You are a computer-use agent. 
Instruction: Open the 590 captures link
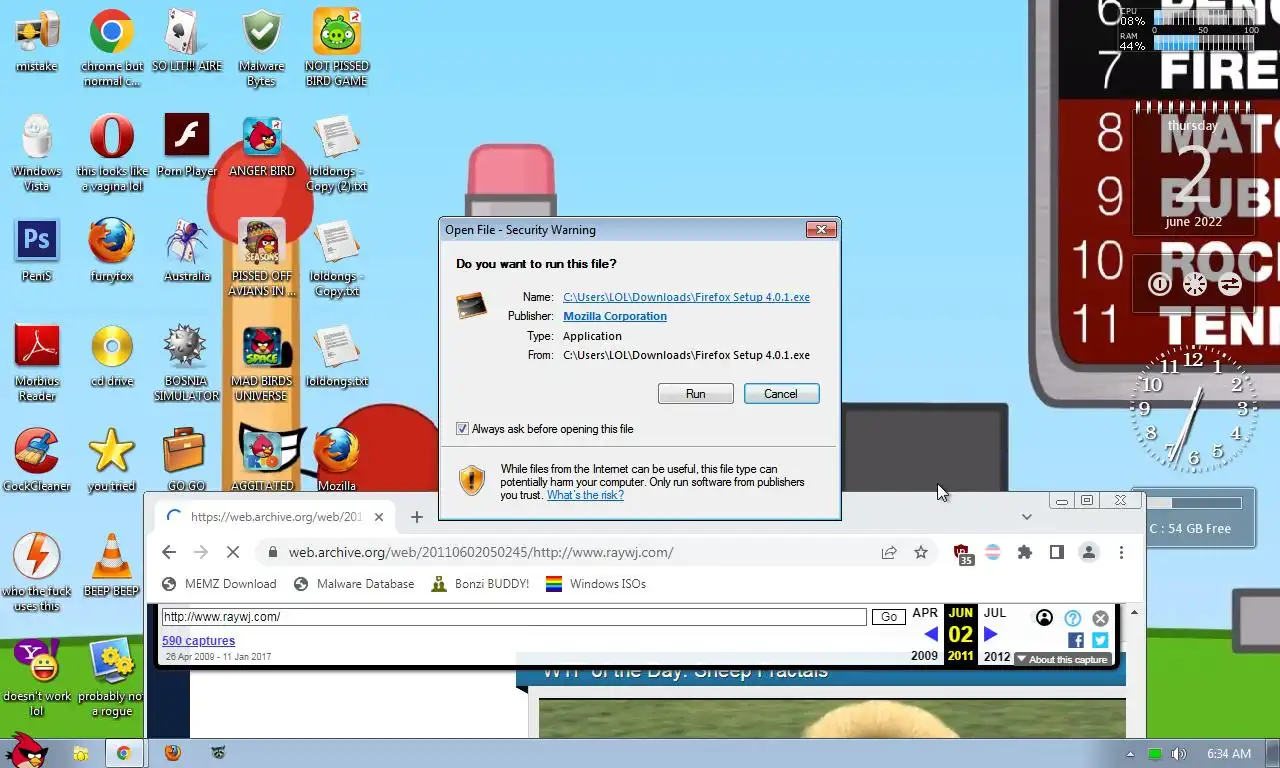(198, 641)
